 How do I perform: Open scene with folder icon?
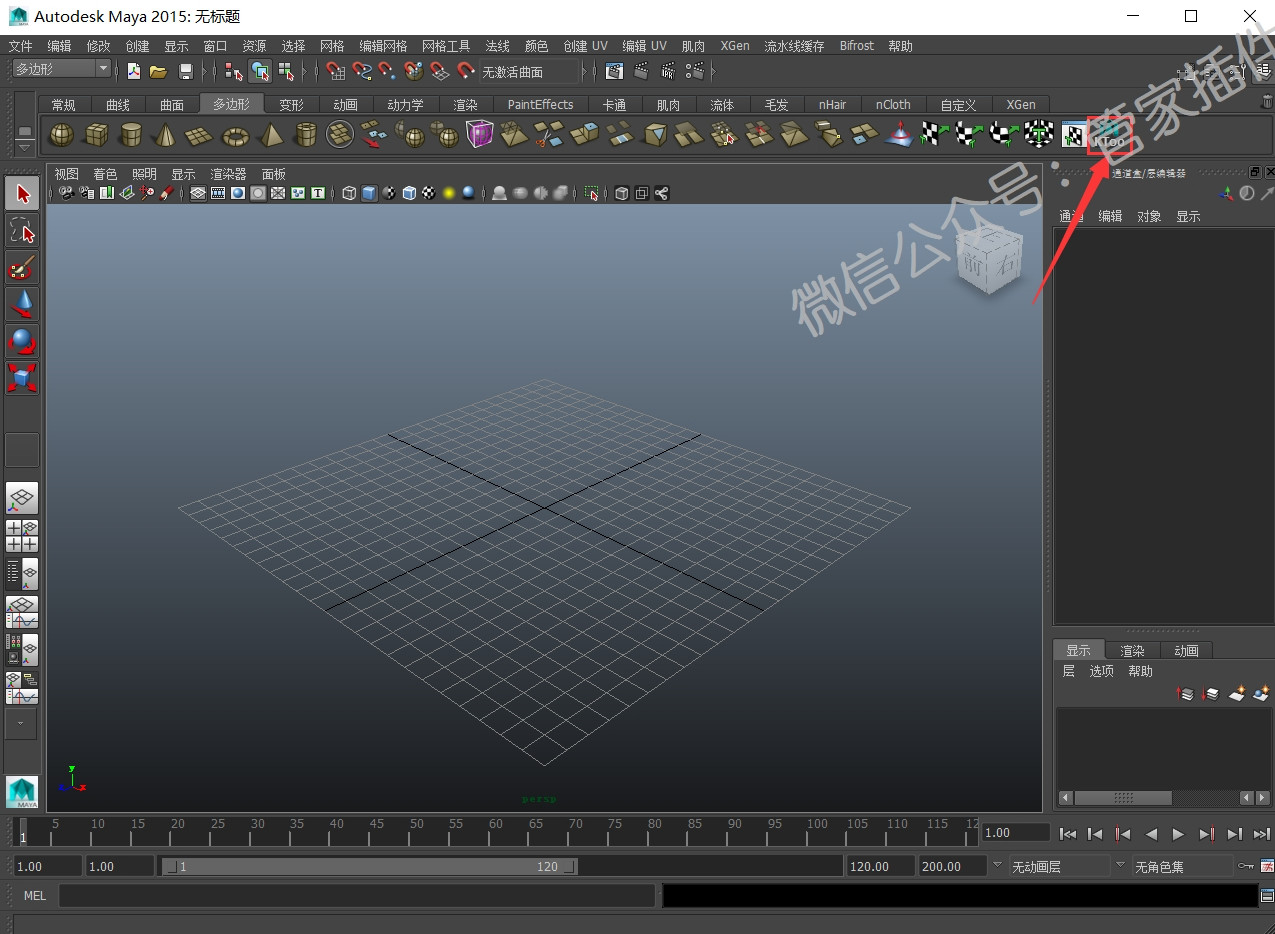click(158, 71)
